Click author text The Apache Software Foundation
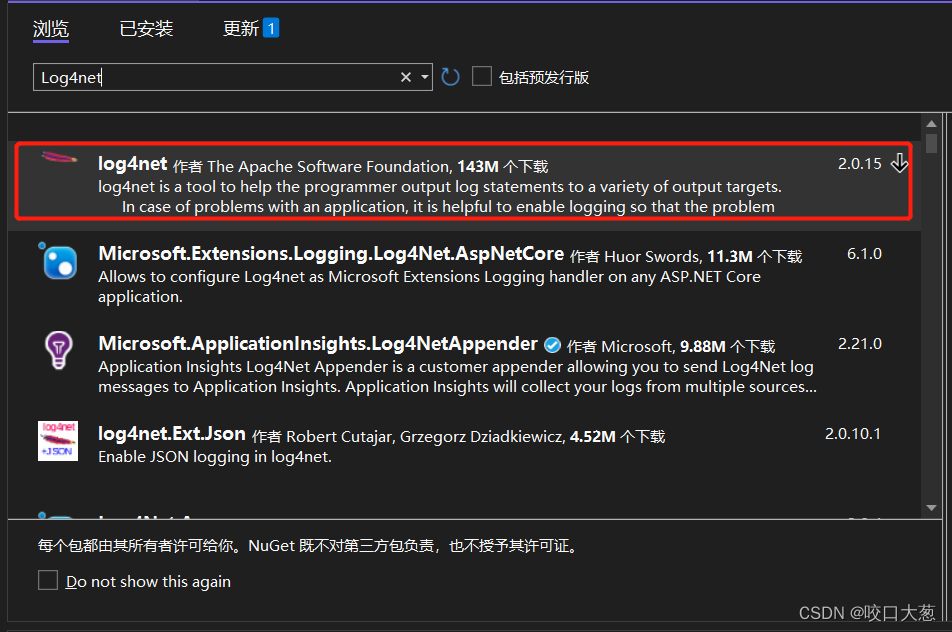Screen dimensions: 952x632 point(330,166)
